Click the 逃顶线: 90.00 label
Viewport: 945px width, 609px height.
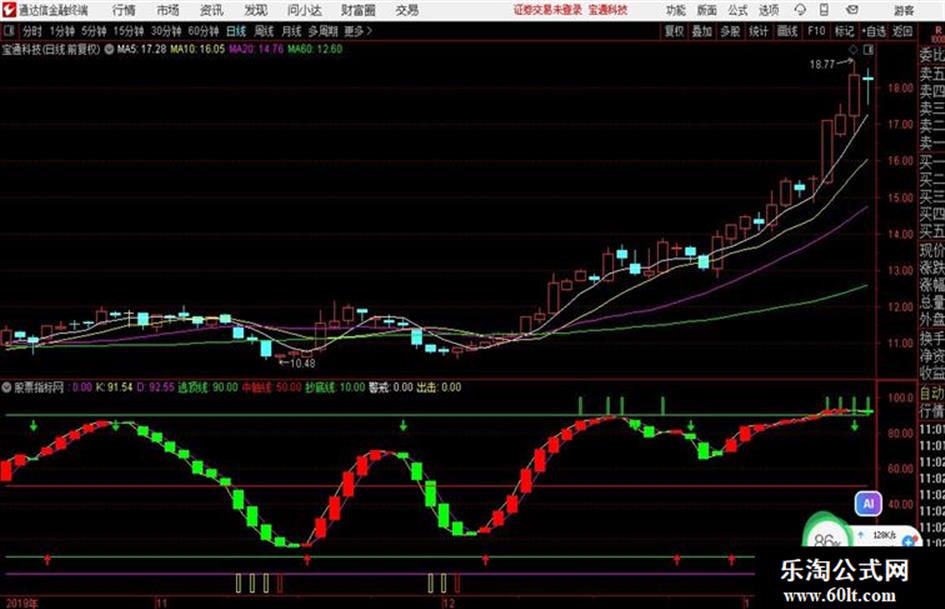tap(208, 387)
